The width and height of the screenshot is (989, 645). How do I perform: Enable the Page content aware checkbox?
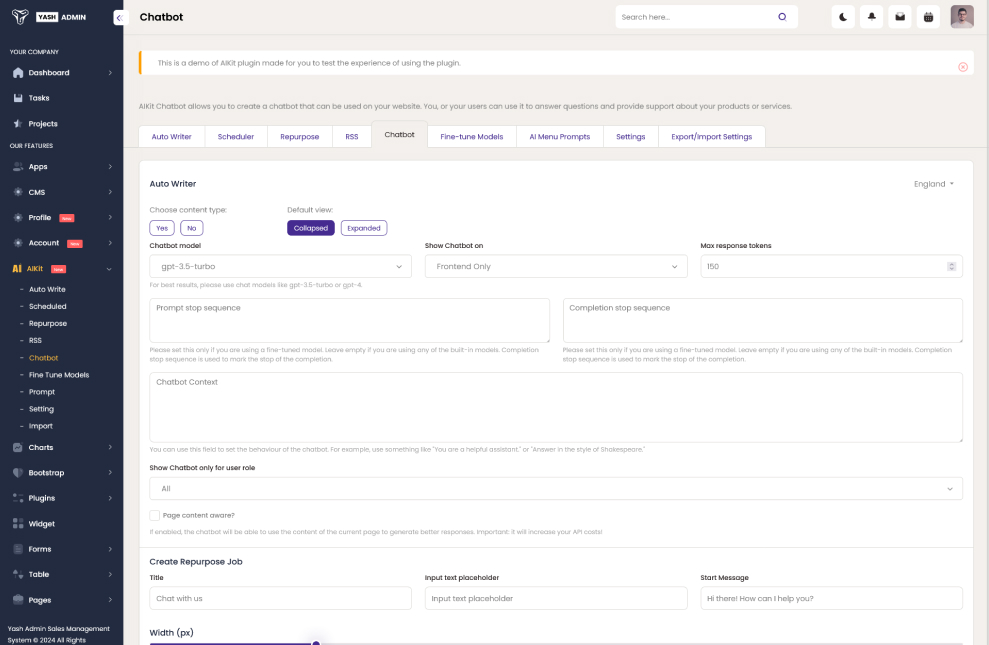coord(155,516)
